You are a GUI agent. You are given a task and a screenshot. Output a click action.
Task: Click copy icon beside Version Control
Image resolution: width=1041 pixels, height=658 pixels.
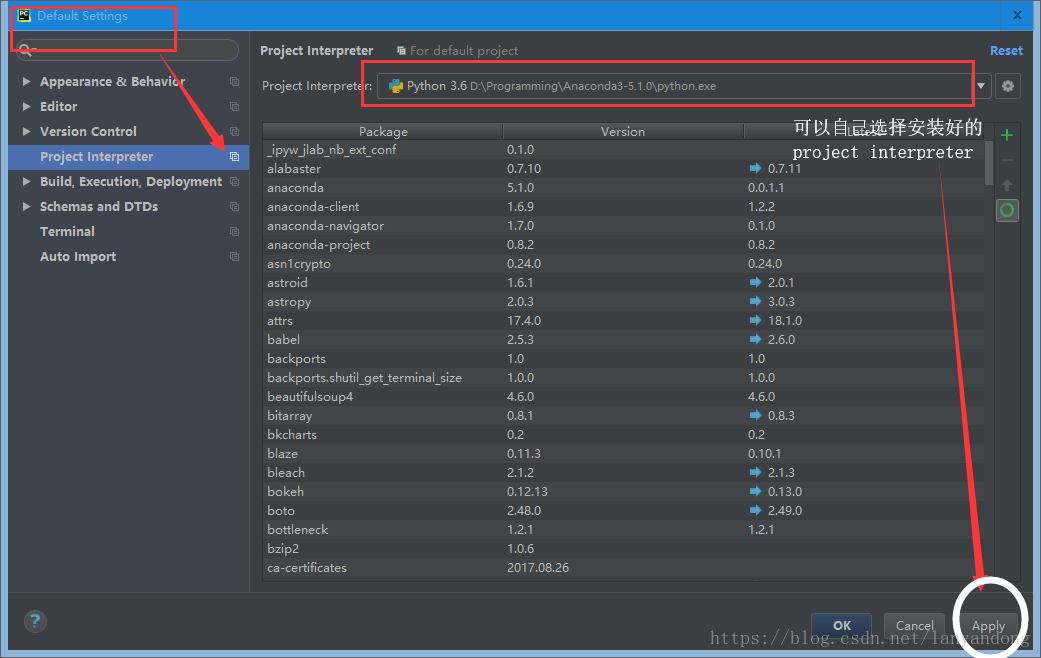click(x=234, y=131)
